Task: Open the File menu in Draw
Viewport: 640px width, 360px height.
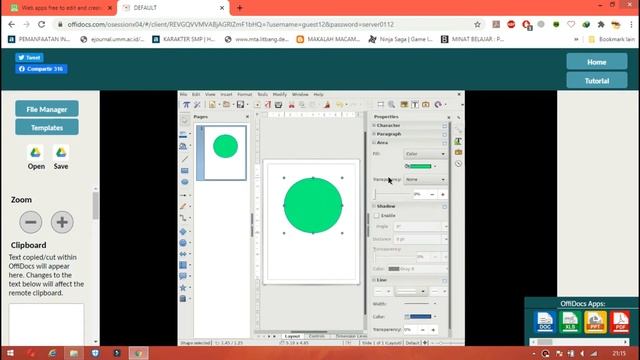Action: [x=184, y=95]
